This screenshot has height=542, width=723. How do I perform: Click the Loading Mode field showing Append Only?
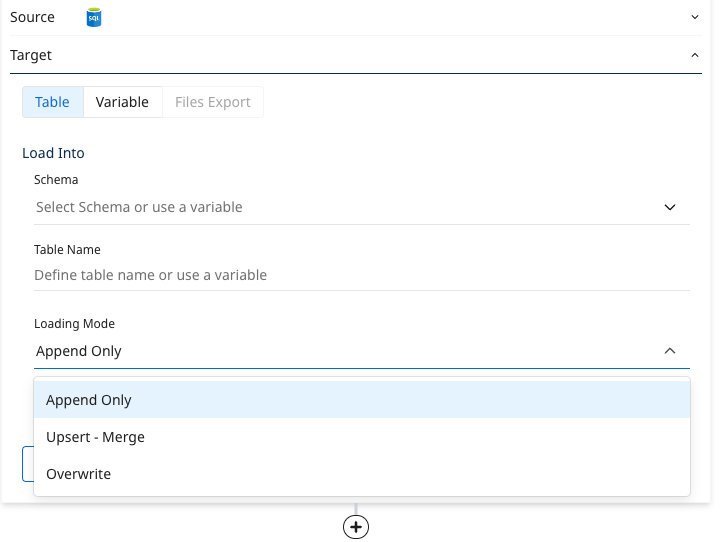point(340,351)
